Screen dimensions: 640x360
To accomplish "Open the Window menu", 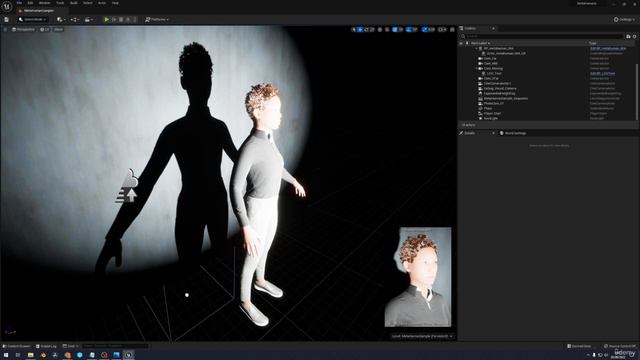I will click(x=44, y=3).
